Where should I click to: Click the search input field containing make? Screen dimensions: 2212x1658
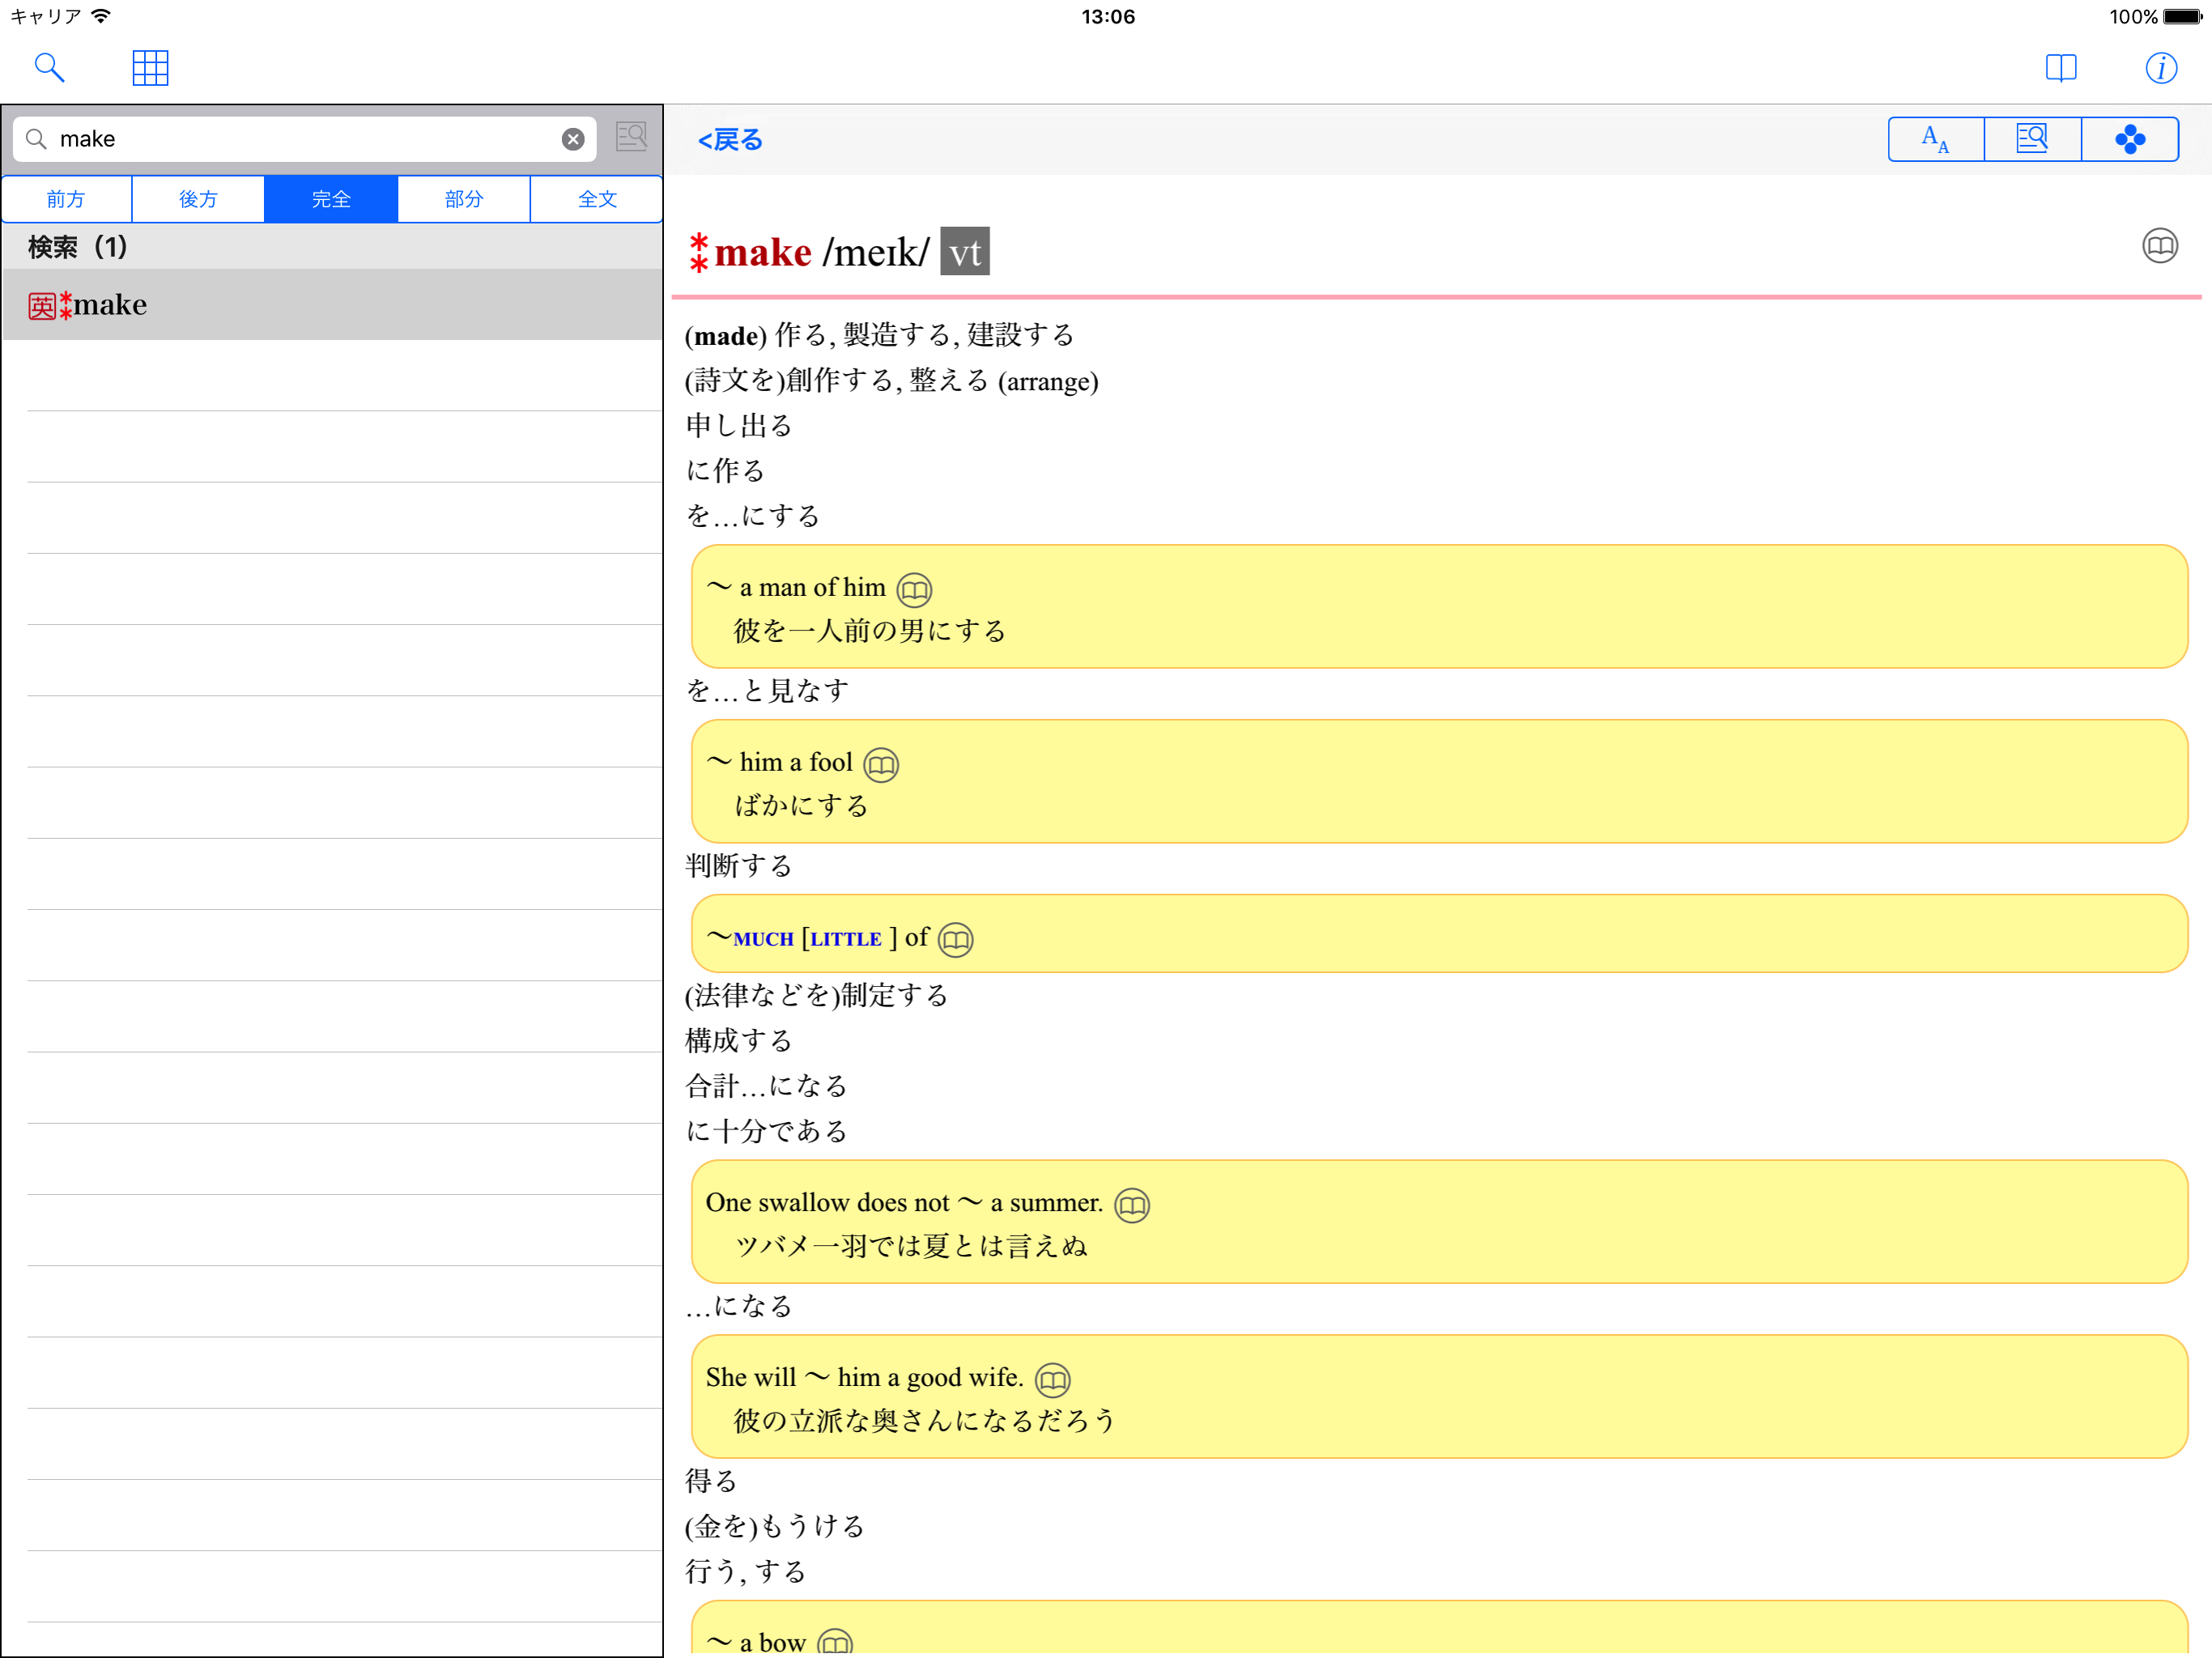[300, 139]
